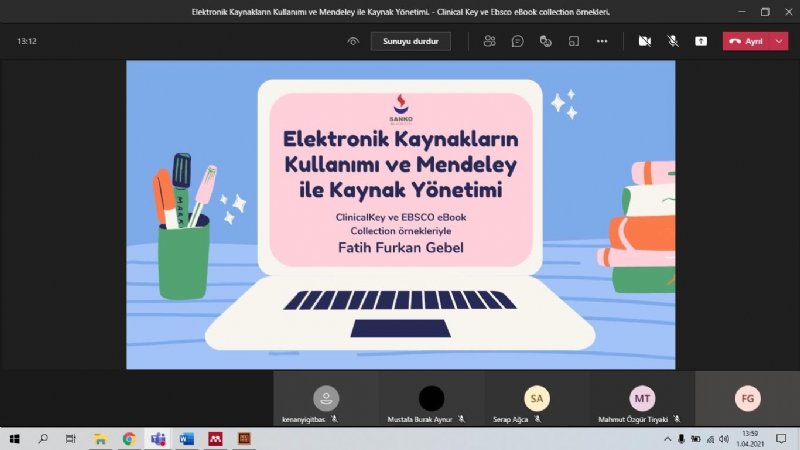Click the microphone tray icon
This screenshot has width=800, height=450.
pyautogui.click(x=682, y=439)
